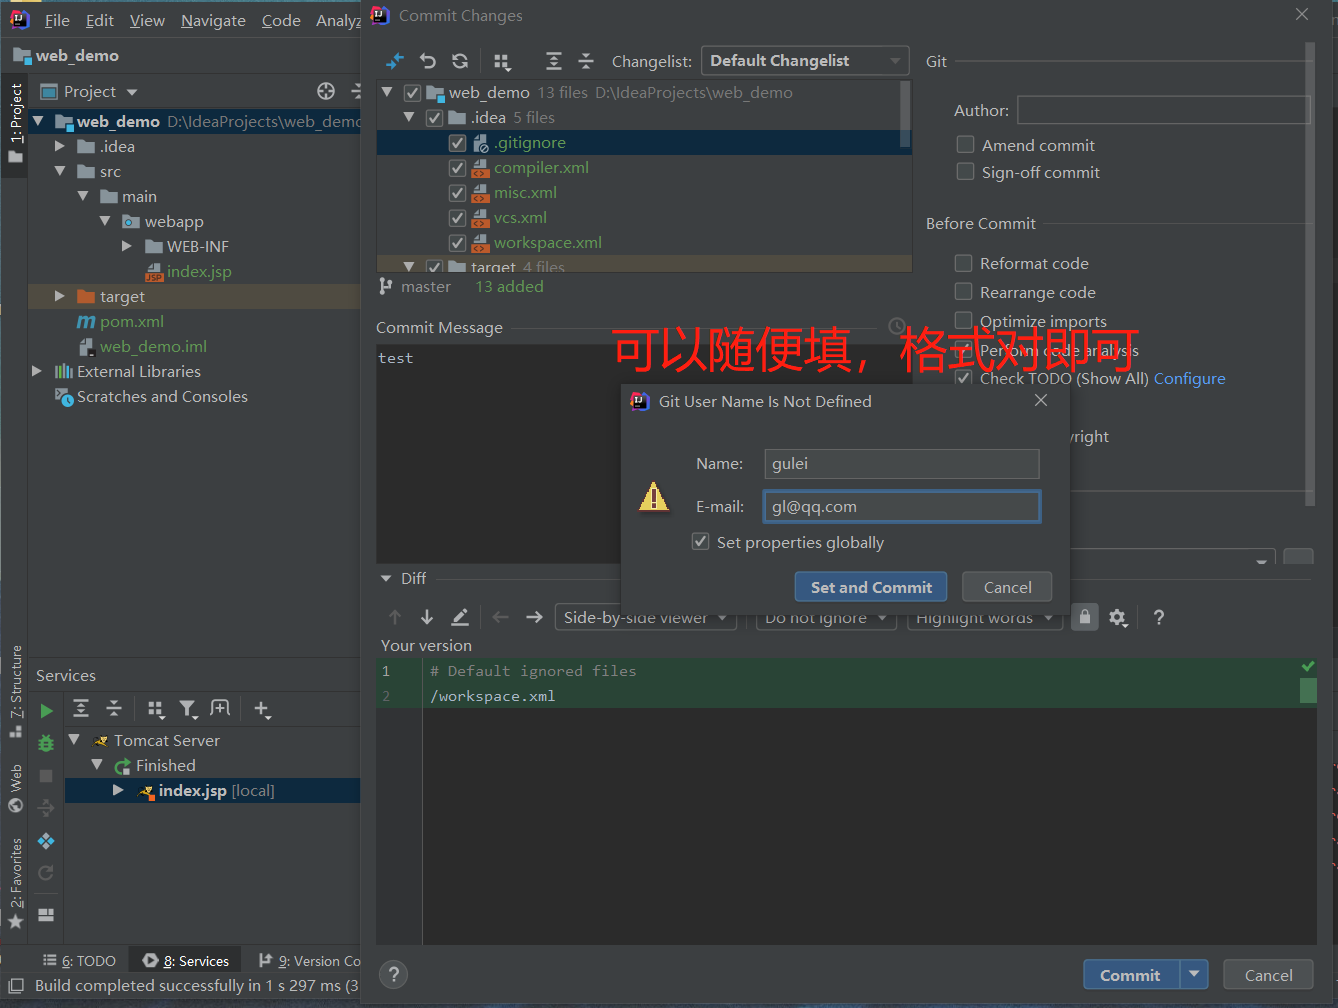Image resolution: width=1338 pixels, height=1008 pixels.
Task: Click the help button at dialog bottom-left
Action: click(394, 975)
